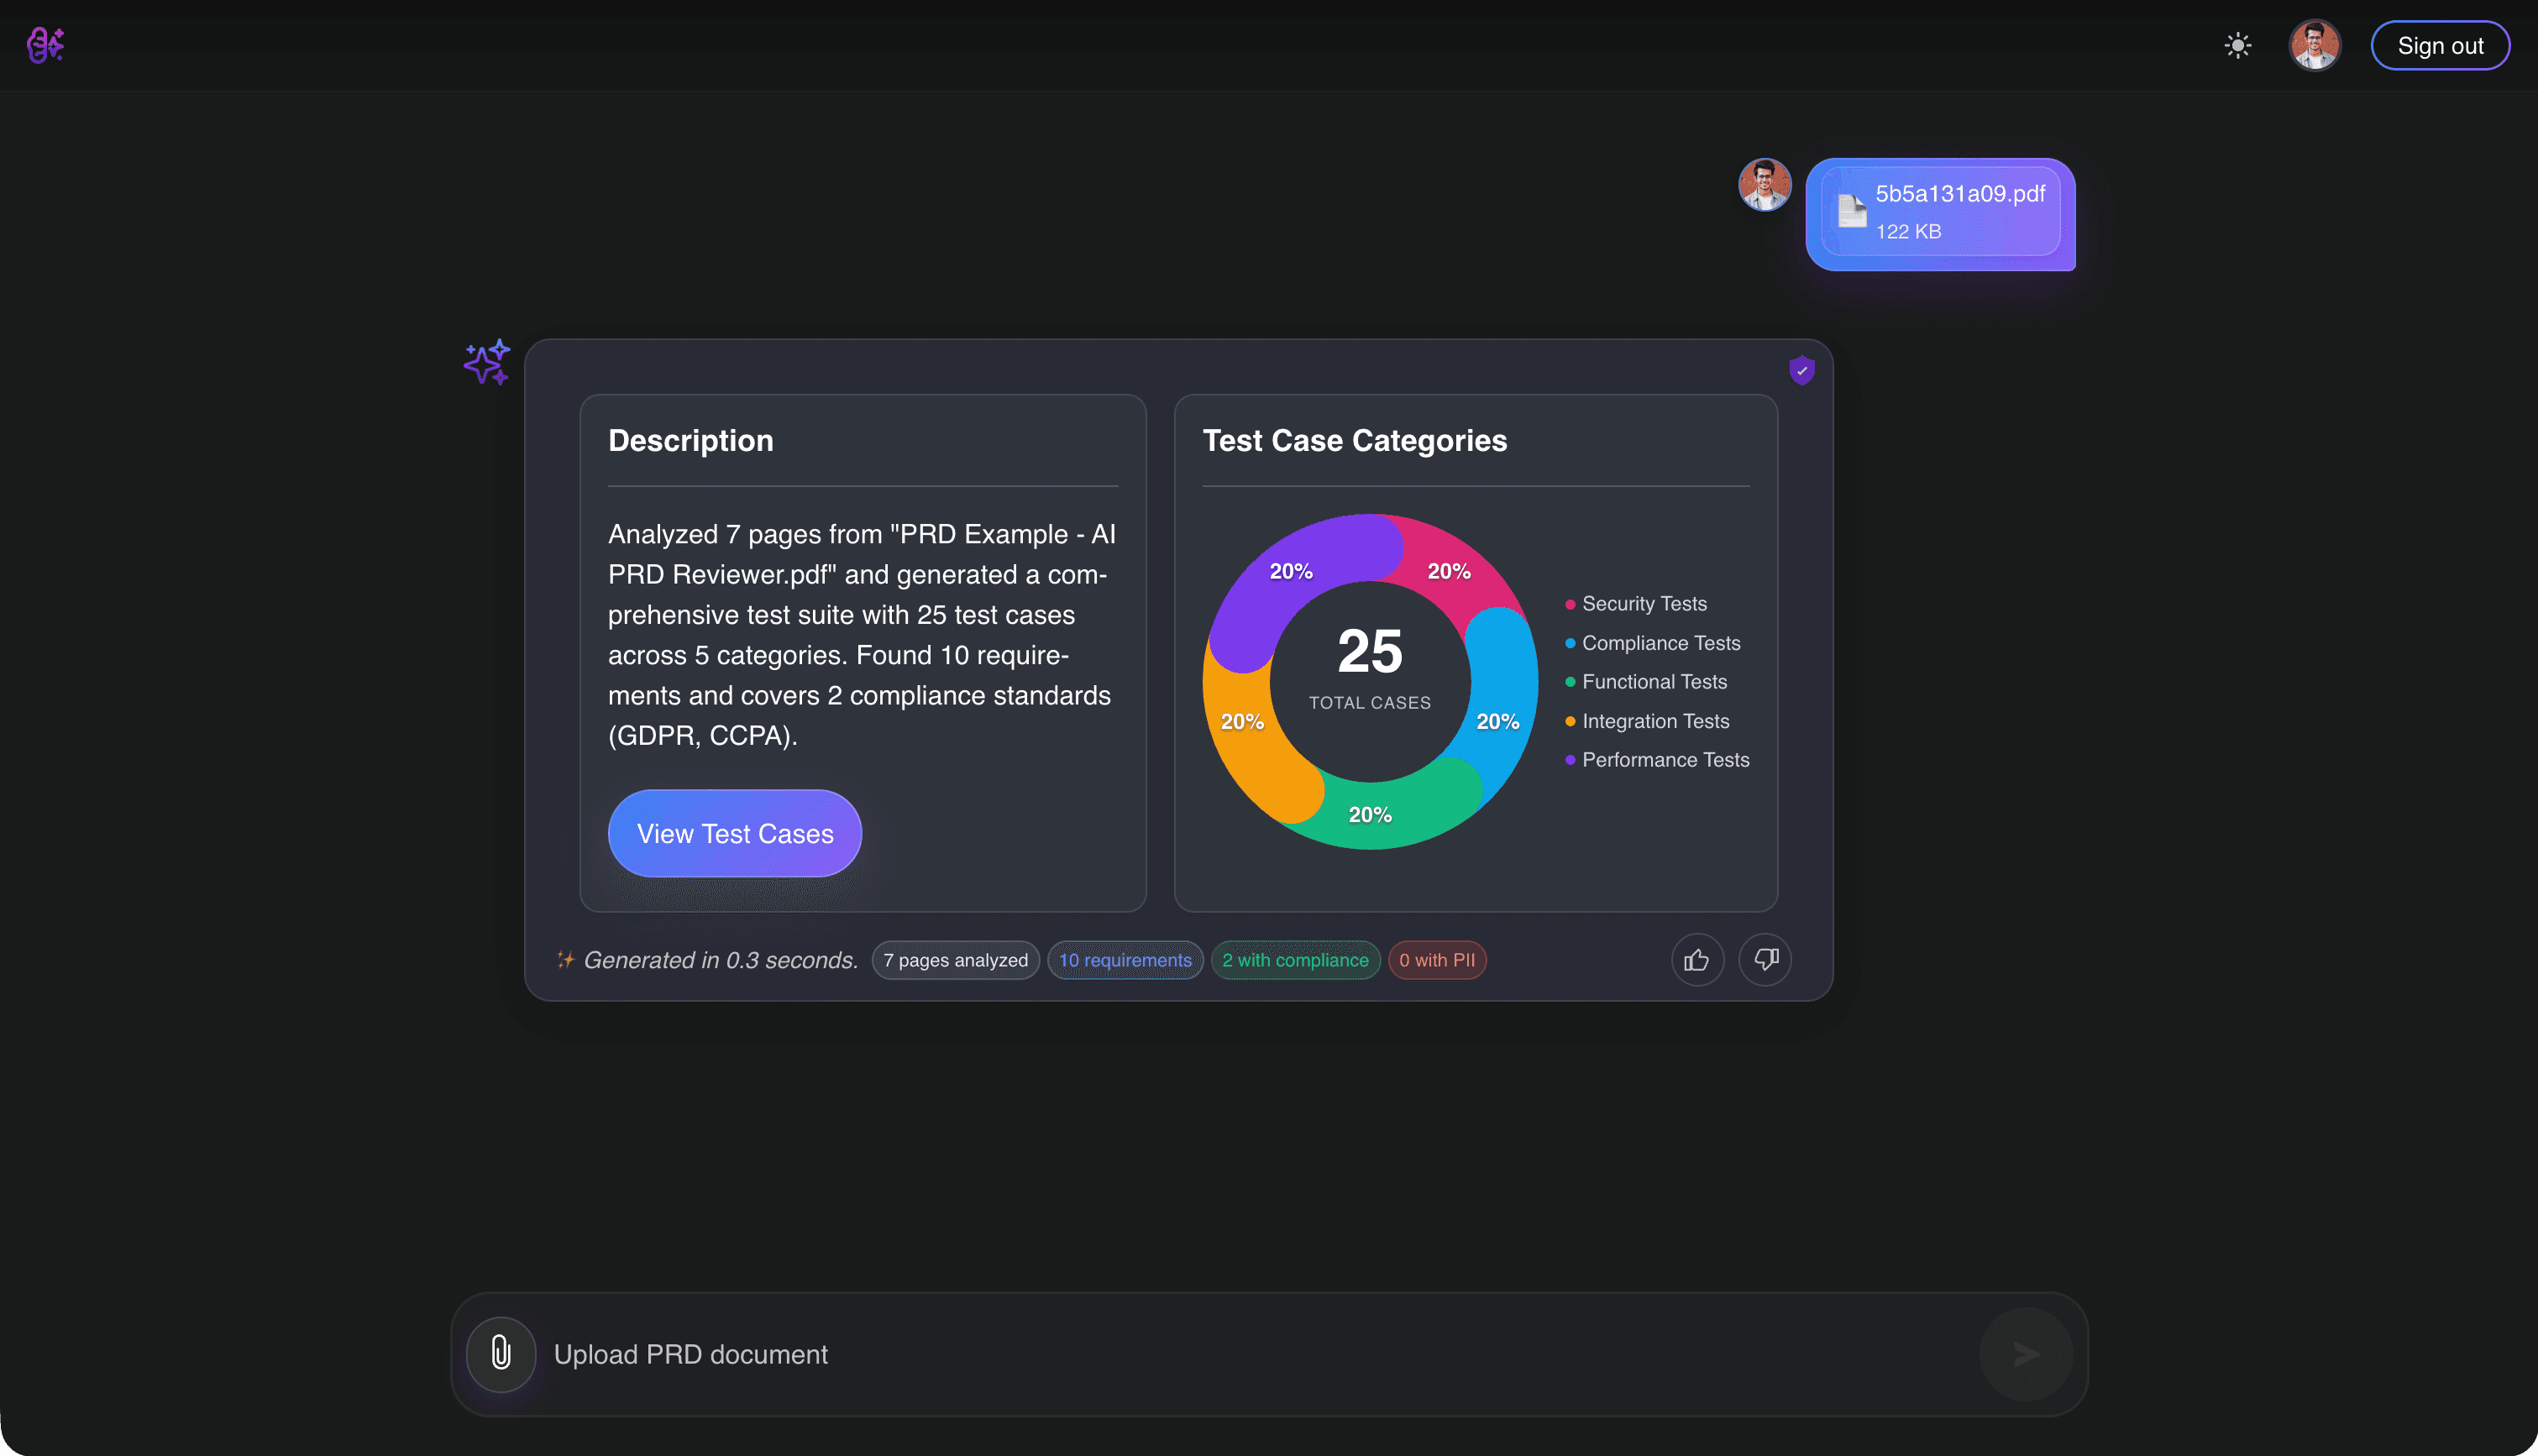The image size is (2538, 1456).
Task: Click the 2 with compliance tag
Action: click(x=1295, y=960)
